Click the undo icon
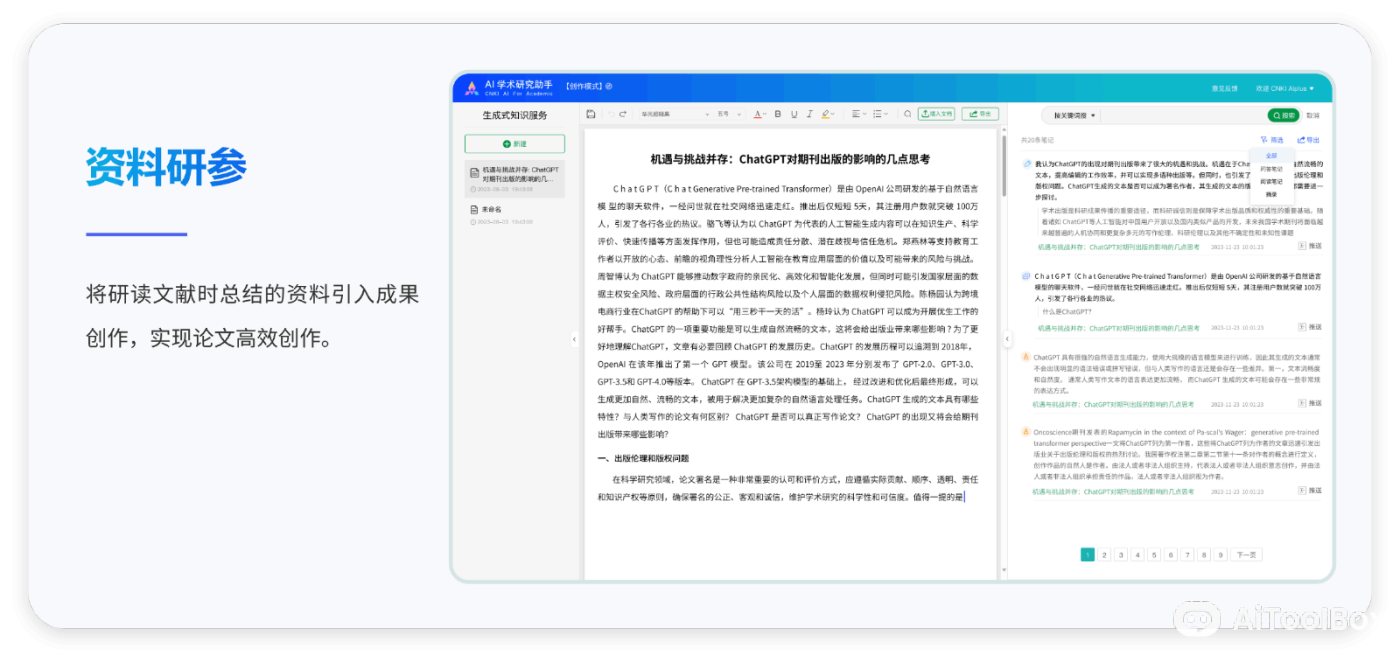The image size is (1400, 662). click(611, 115)
